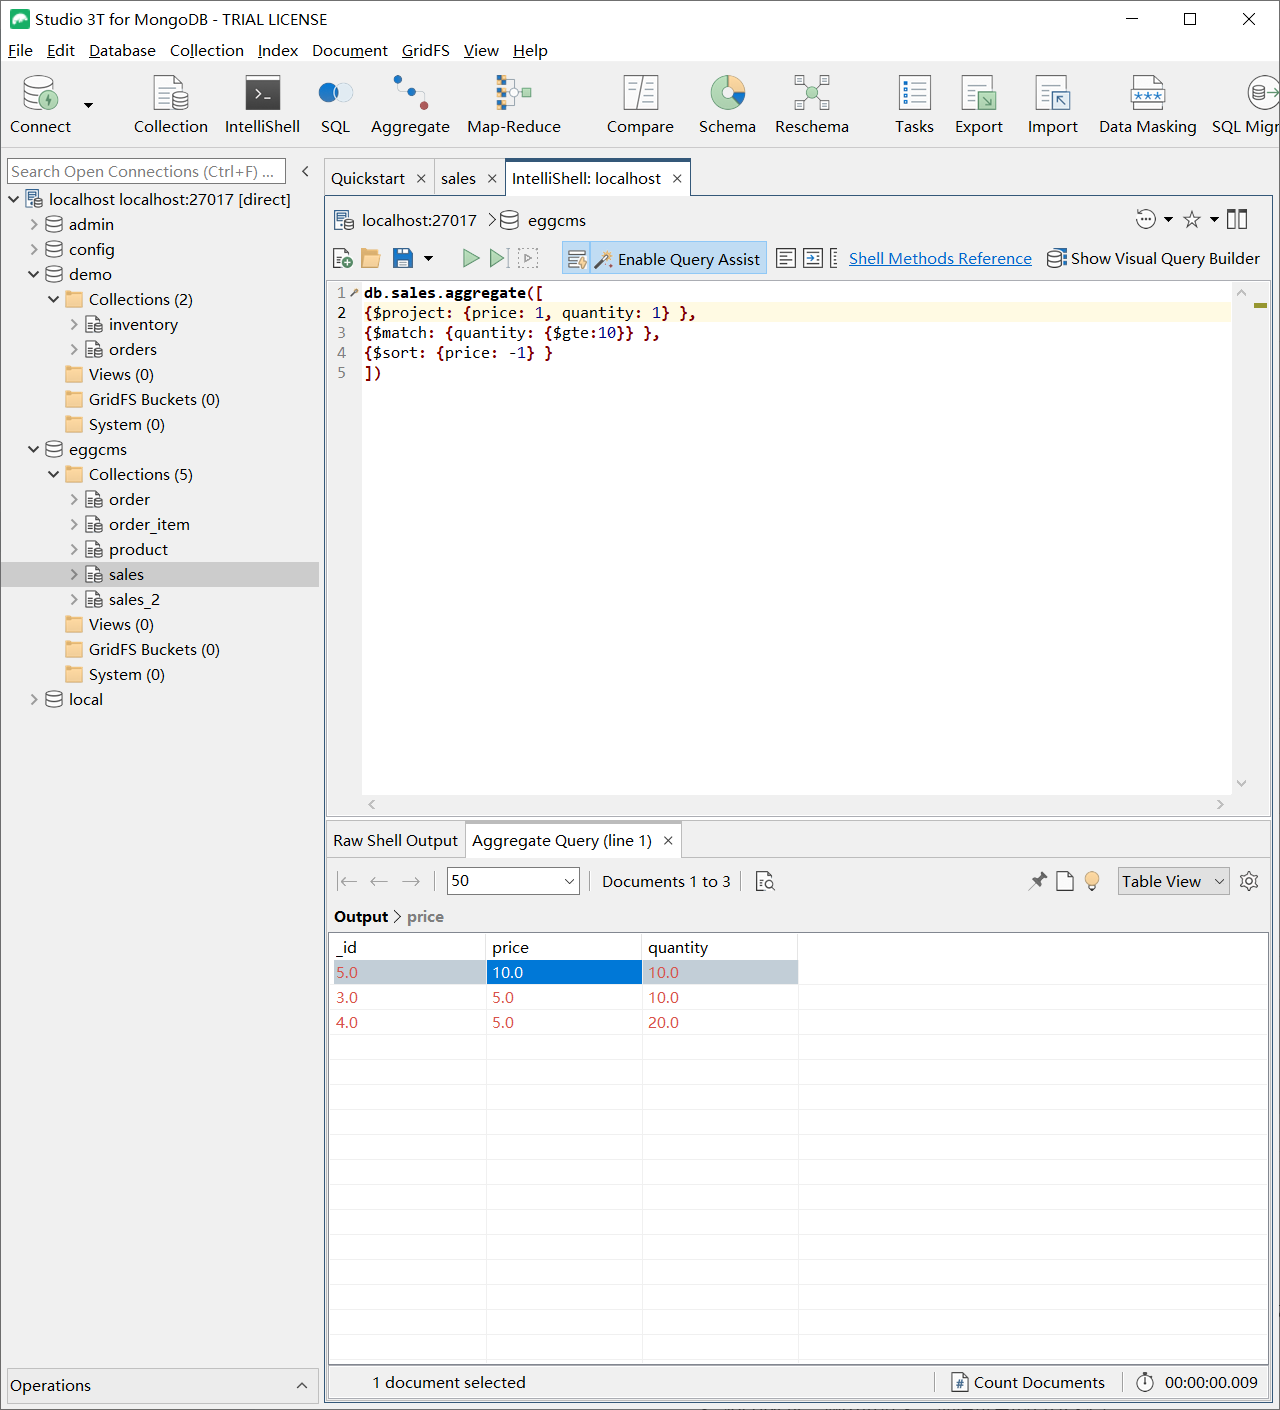Open the Collection toolbar tool
The image size is (1280, 1410).
171,105
